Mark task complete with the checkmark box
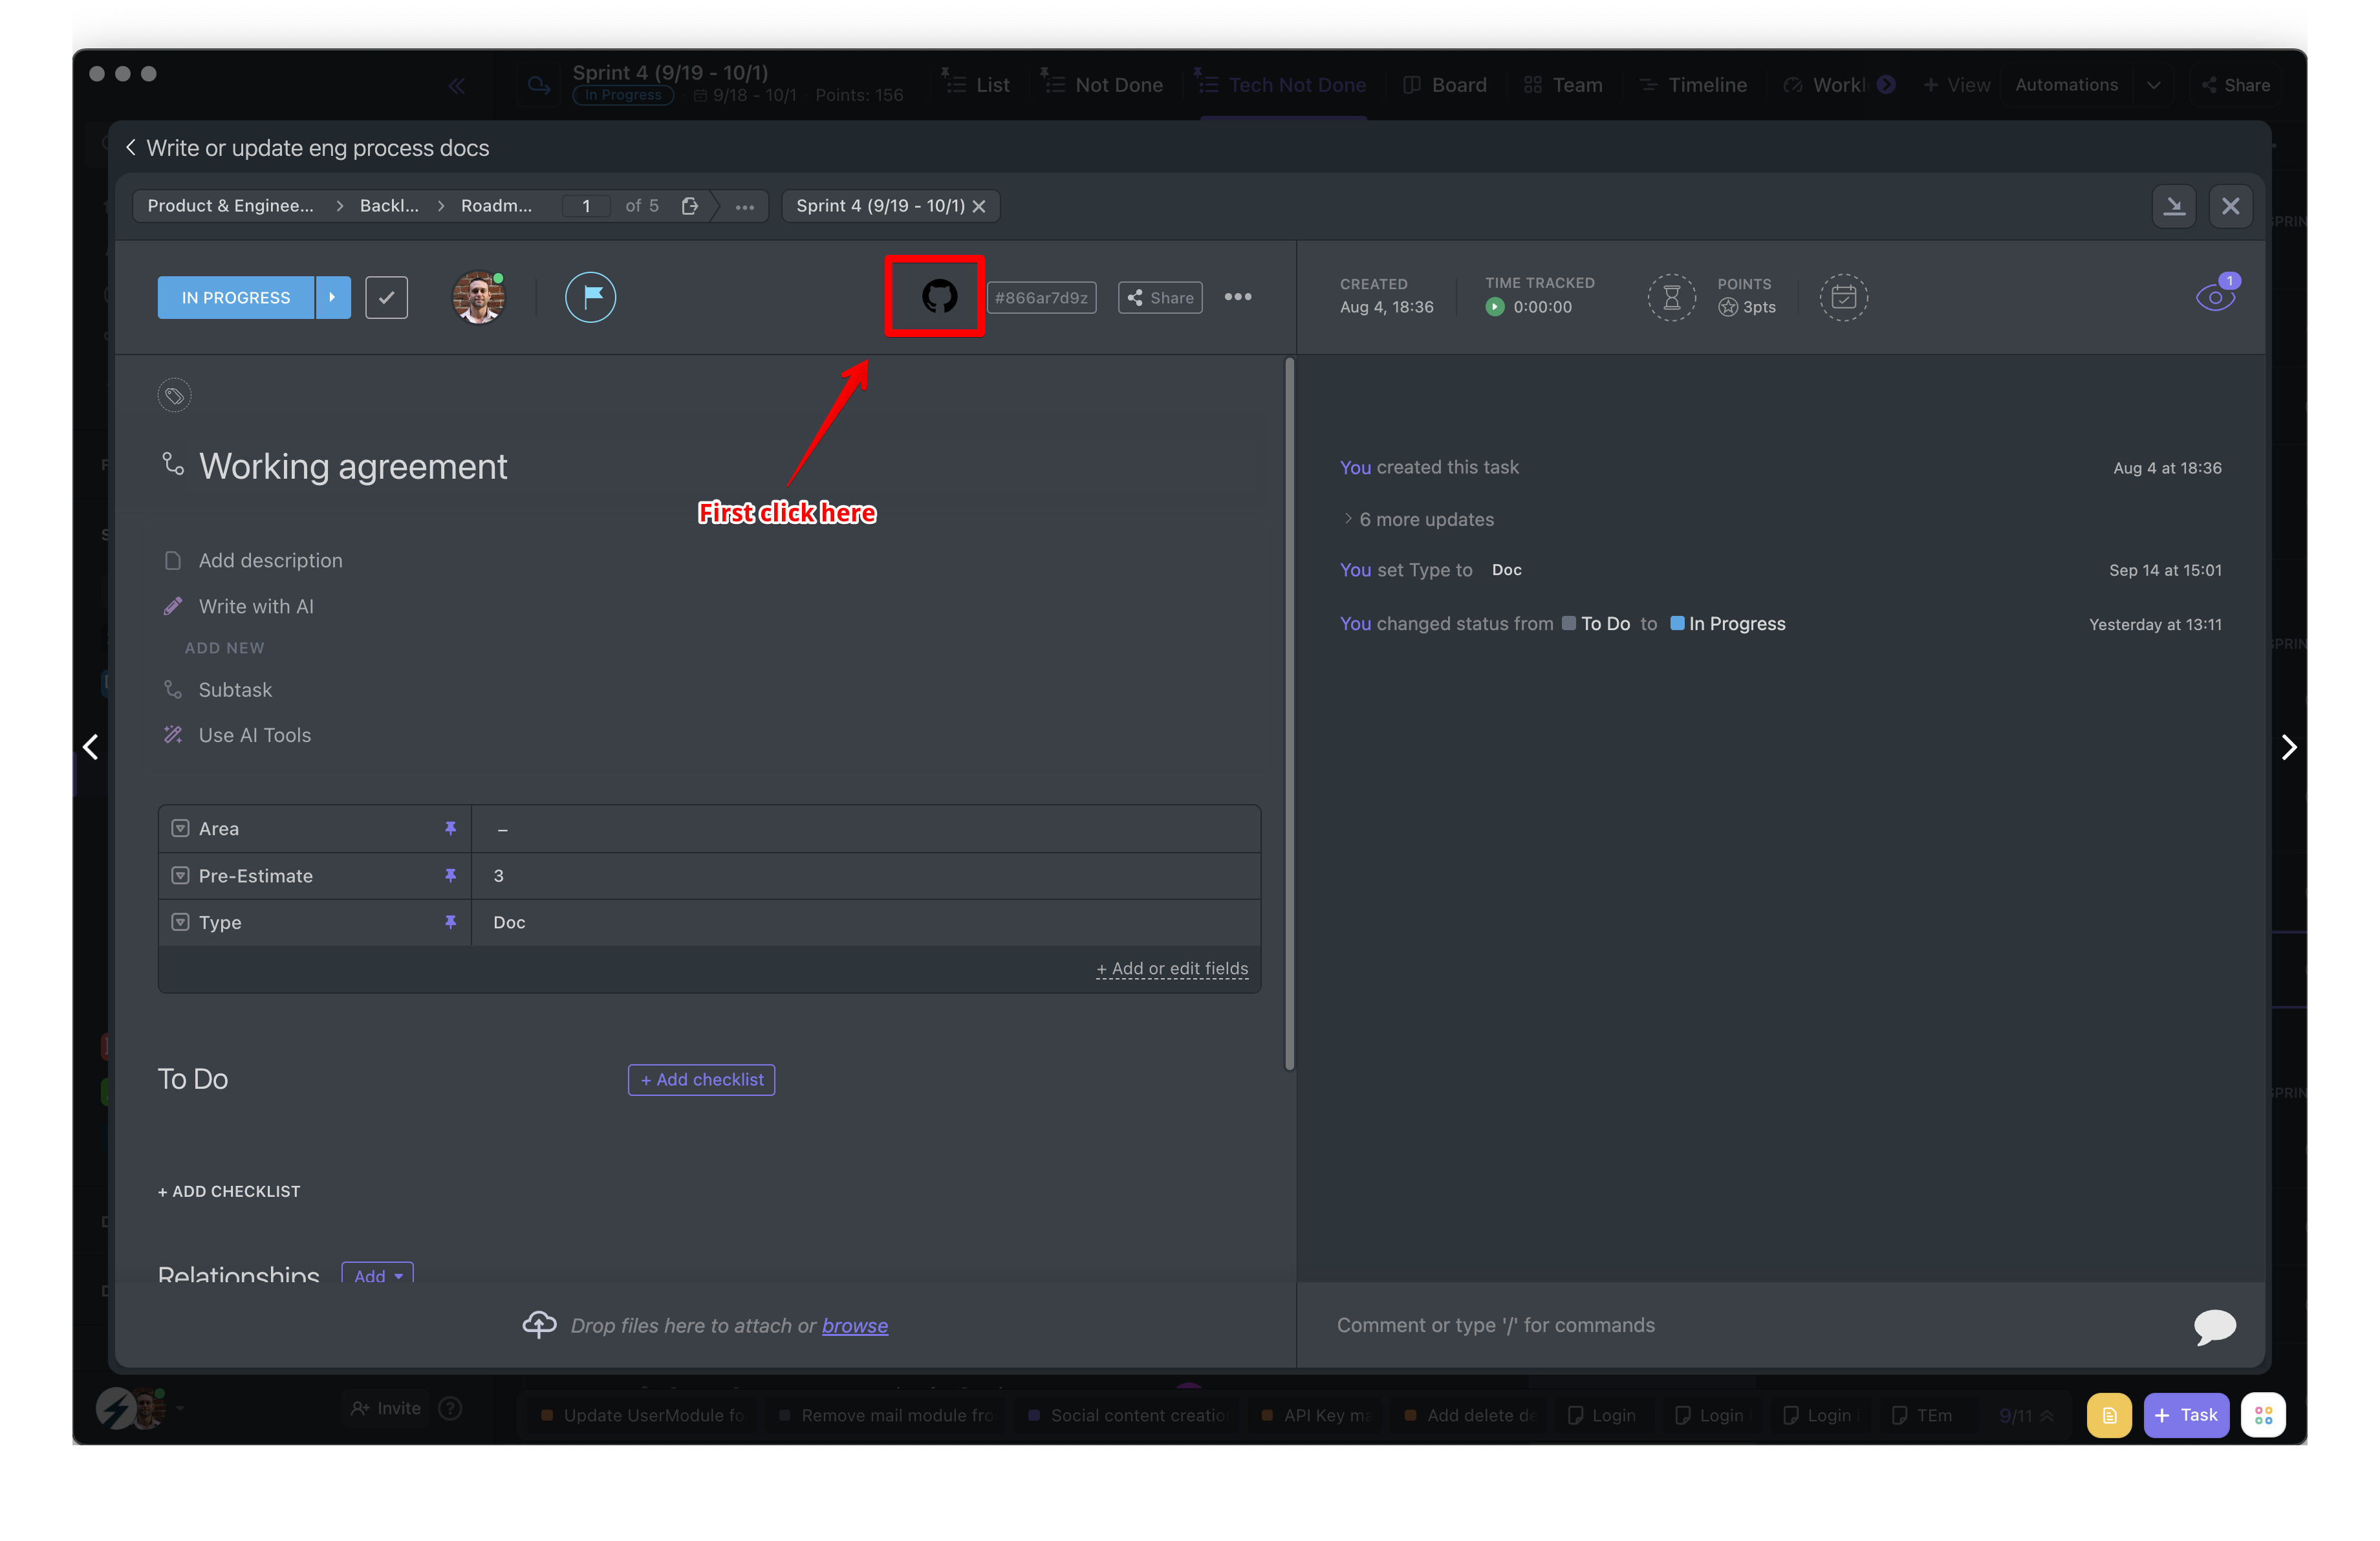2380x1541 pixels. pyautogui.click(x=386, y=297)
